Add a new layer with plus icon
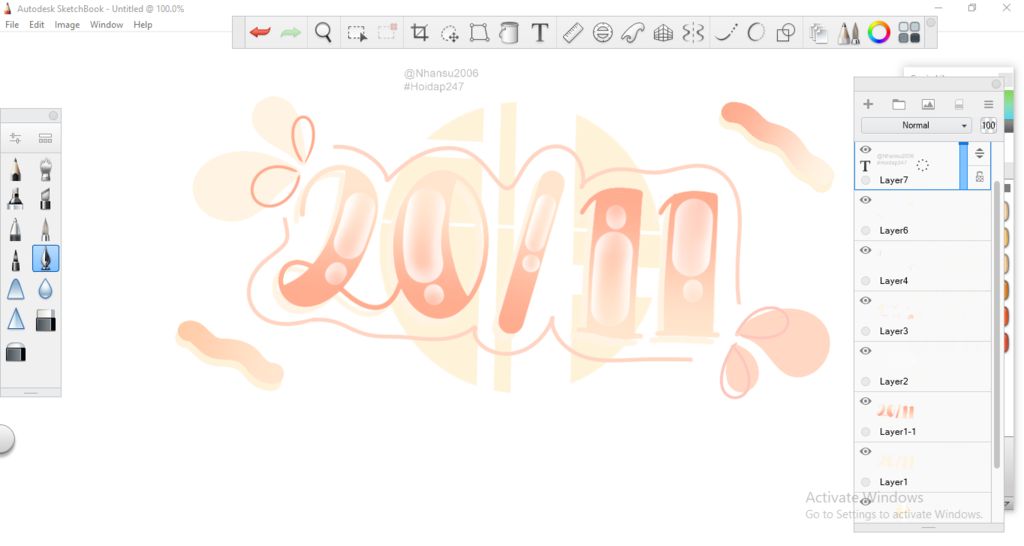 (868, 104)
